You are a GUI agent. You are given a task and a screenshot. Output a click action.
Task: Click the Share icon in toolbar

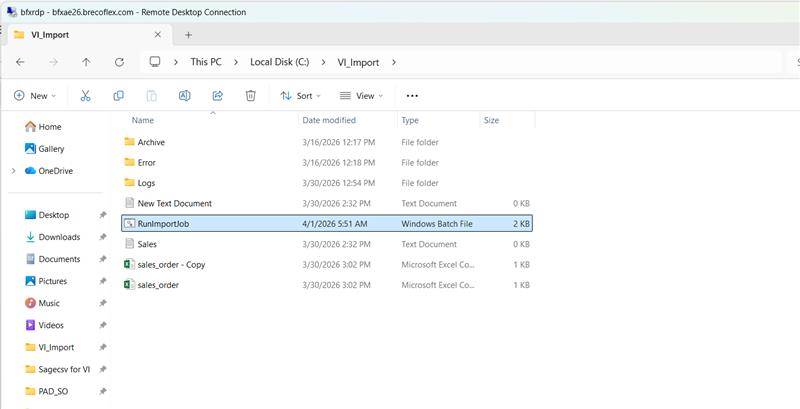pos(218,96)
